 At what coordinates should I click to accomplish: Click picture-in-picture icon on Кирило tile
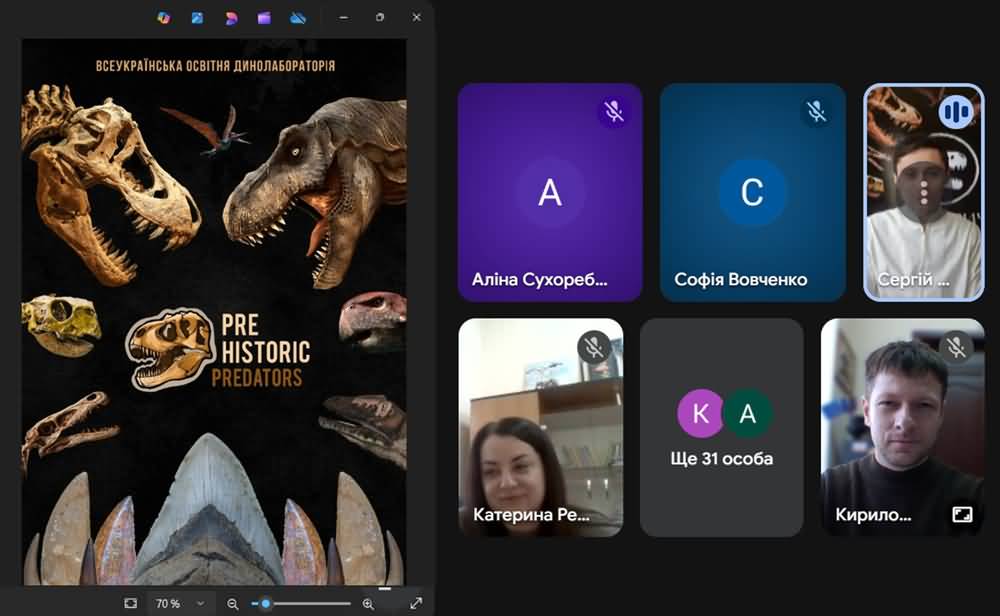962,514
